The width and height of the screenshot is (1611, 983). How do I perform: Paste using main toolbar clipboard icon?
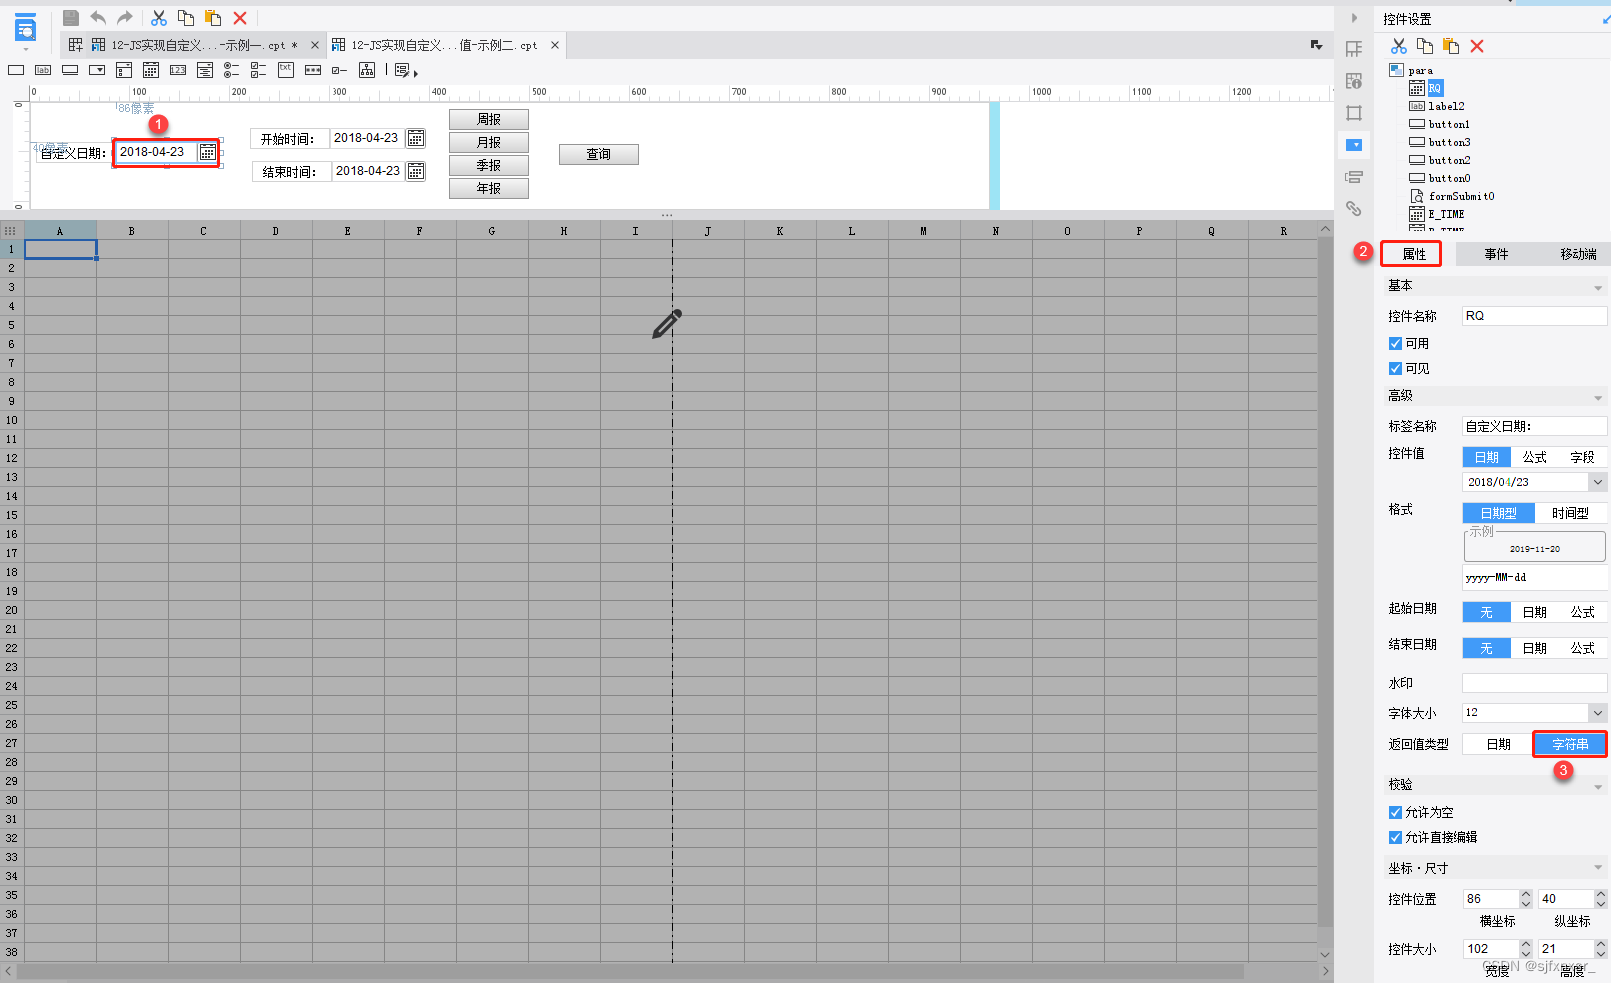[x=213, y=17]
